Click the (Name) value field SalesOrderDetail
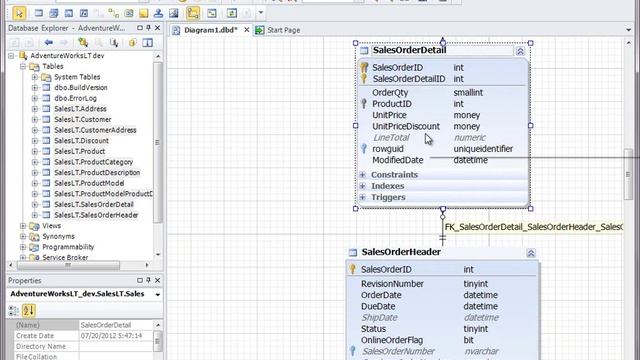 pyautogui.click(x=116, y=325)
